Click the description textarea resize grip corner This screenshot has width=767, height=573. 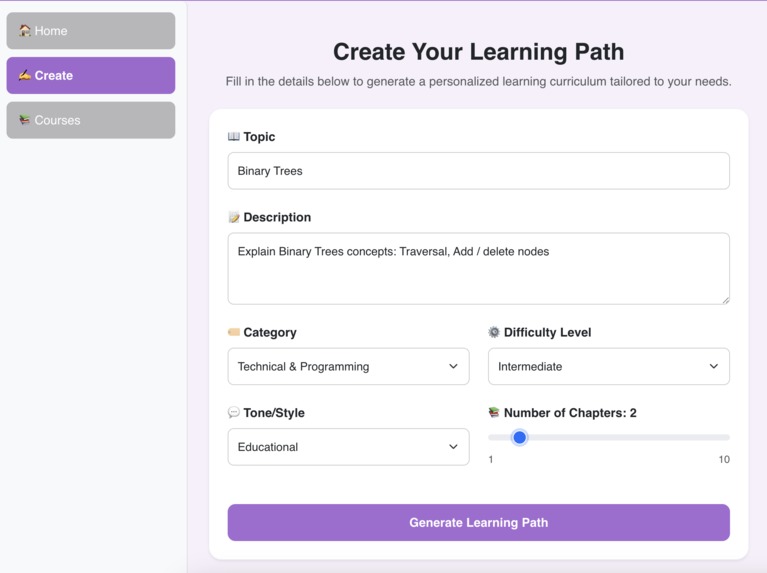(725, 300)
